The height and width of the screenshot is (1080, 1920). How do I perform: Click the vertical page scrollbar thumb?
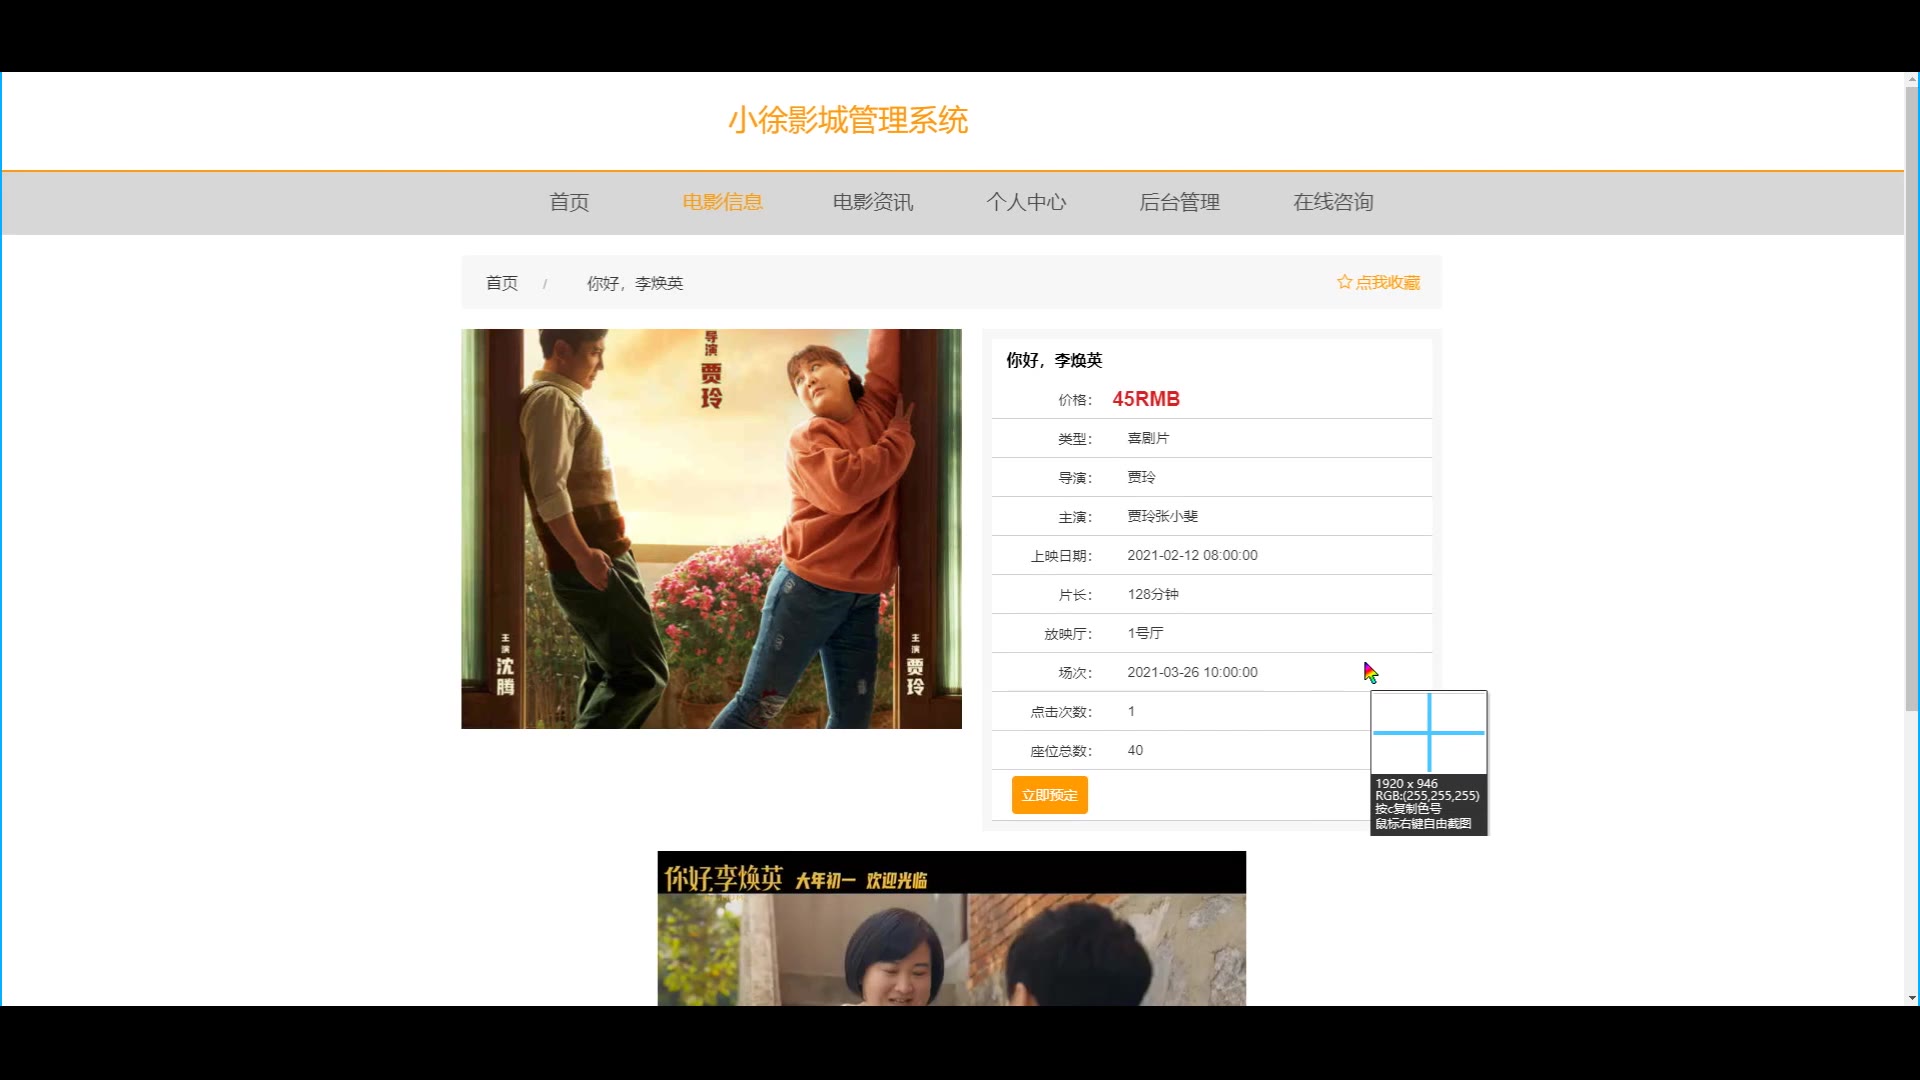pyautogui.click(x=1911, y=398)
